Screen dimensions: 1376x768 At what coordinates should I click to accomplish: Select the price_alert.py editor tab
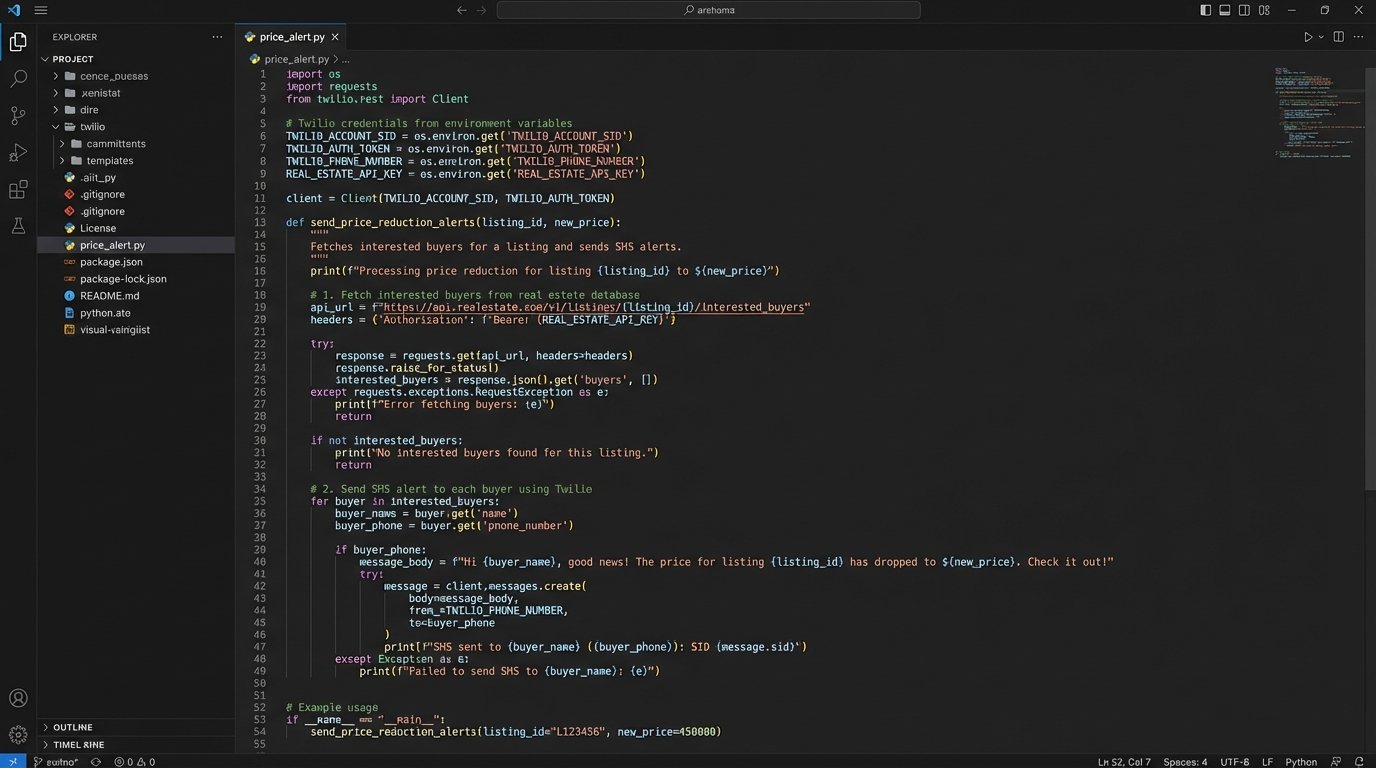291,37
